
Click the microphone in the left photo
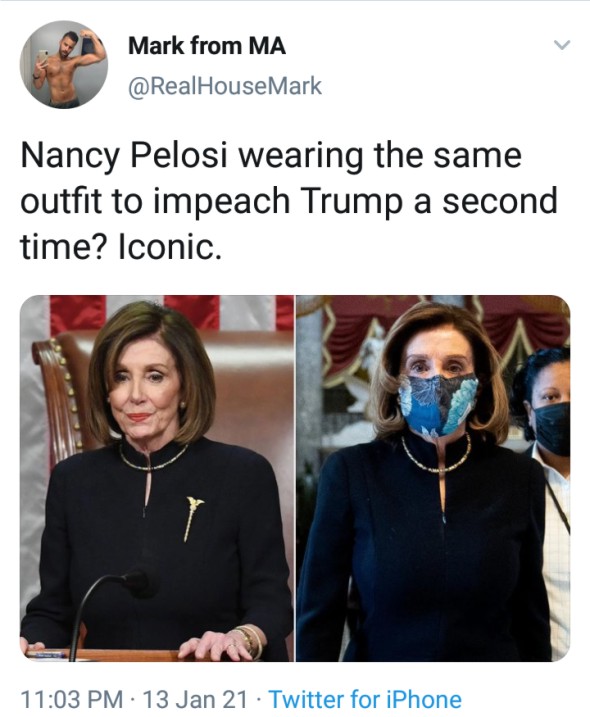coord(110,608)
